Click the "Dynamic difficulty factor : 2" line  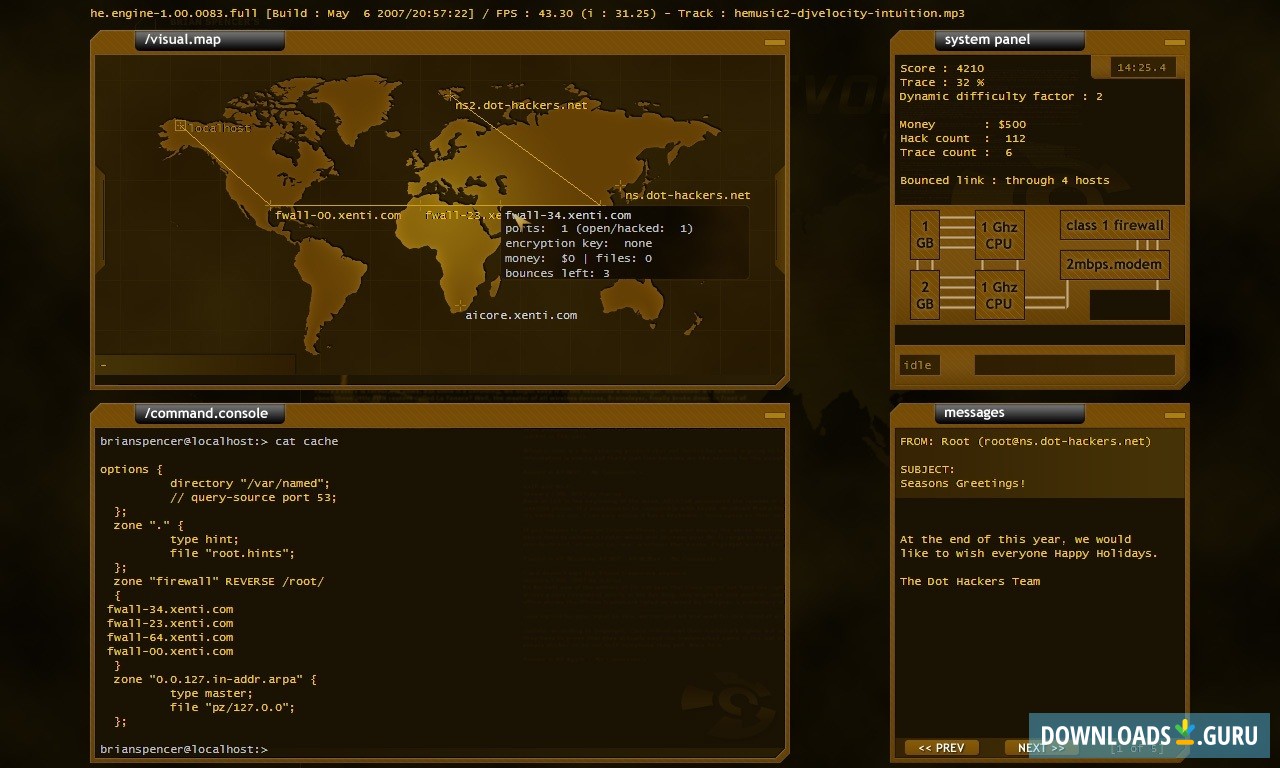tap(1001, 97)
